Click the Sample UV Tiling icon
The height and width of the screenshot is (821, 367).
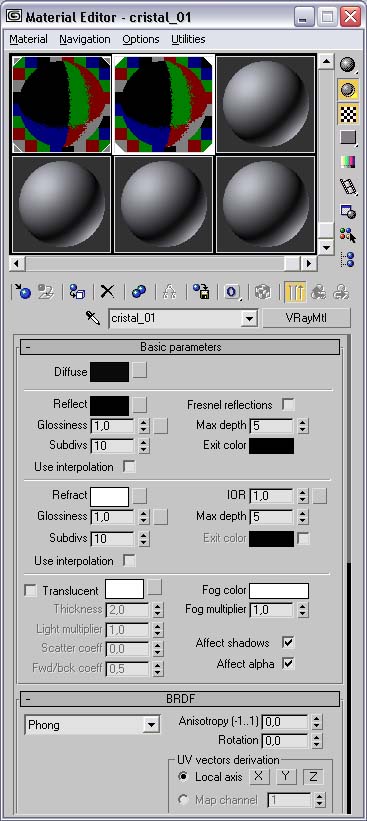[x=348, y=138]
